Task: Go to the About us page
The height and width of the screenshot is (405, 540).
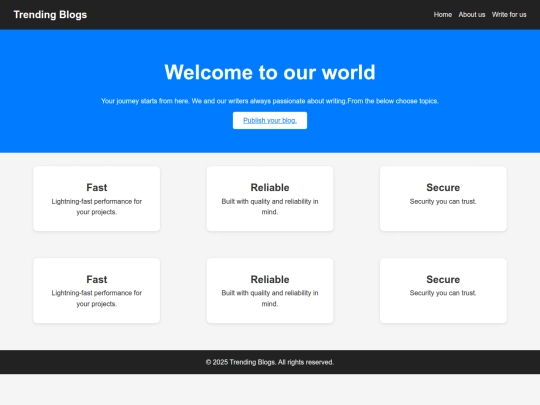Action: pos(471,14)
